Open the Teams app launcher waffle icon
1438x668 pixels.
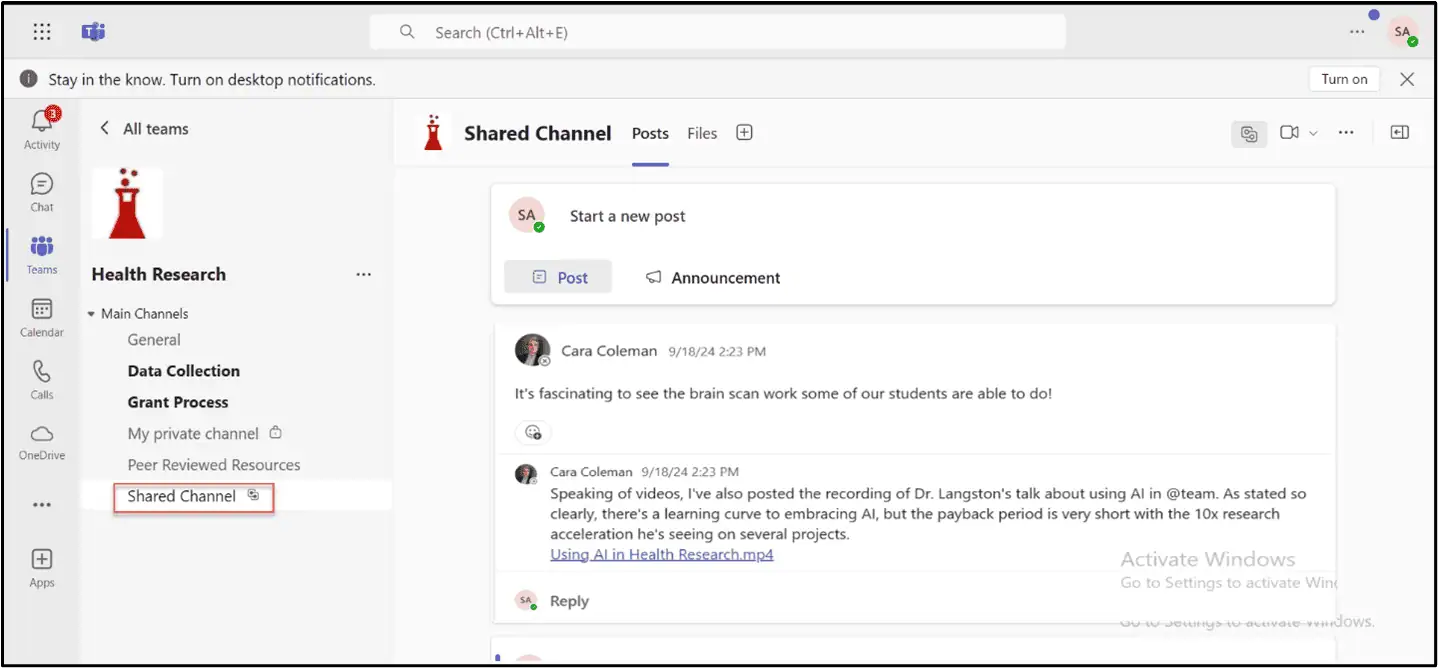coord(41,31)
